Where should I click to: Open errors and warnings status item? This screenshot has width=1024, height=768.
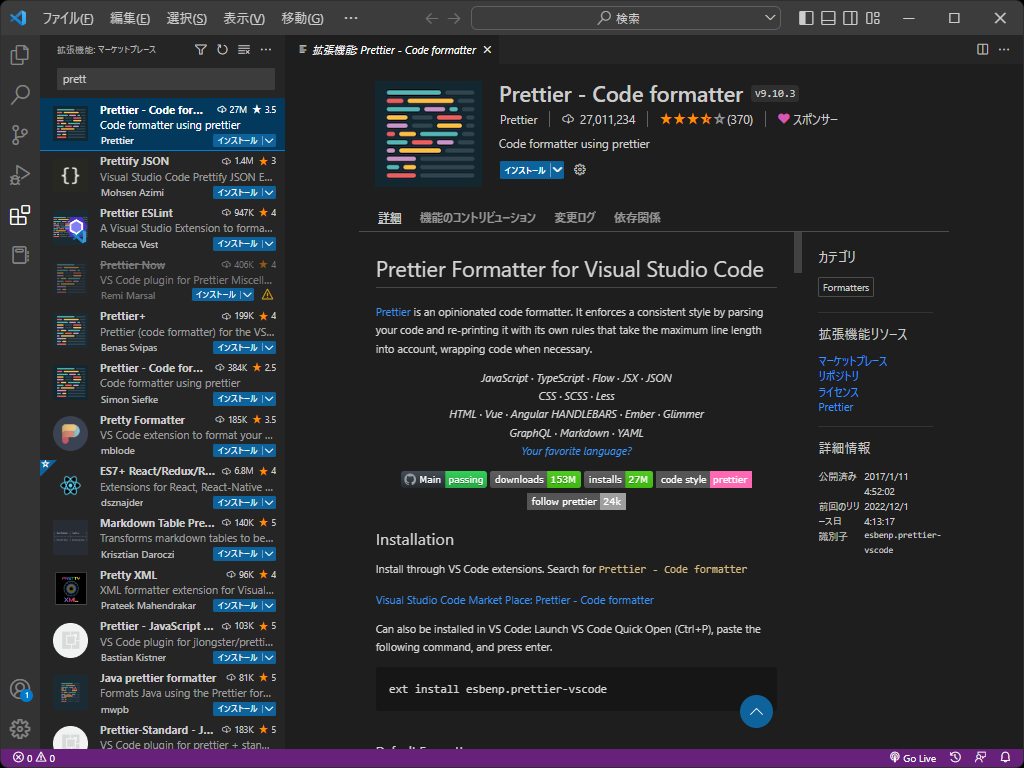[x=34, y=758]
